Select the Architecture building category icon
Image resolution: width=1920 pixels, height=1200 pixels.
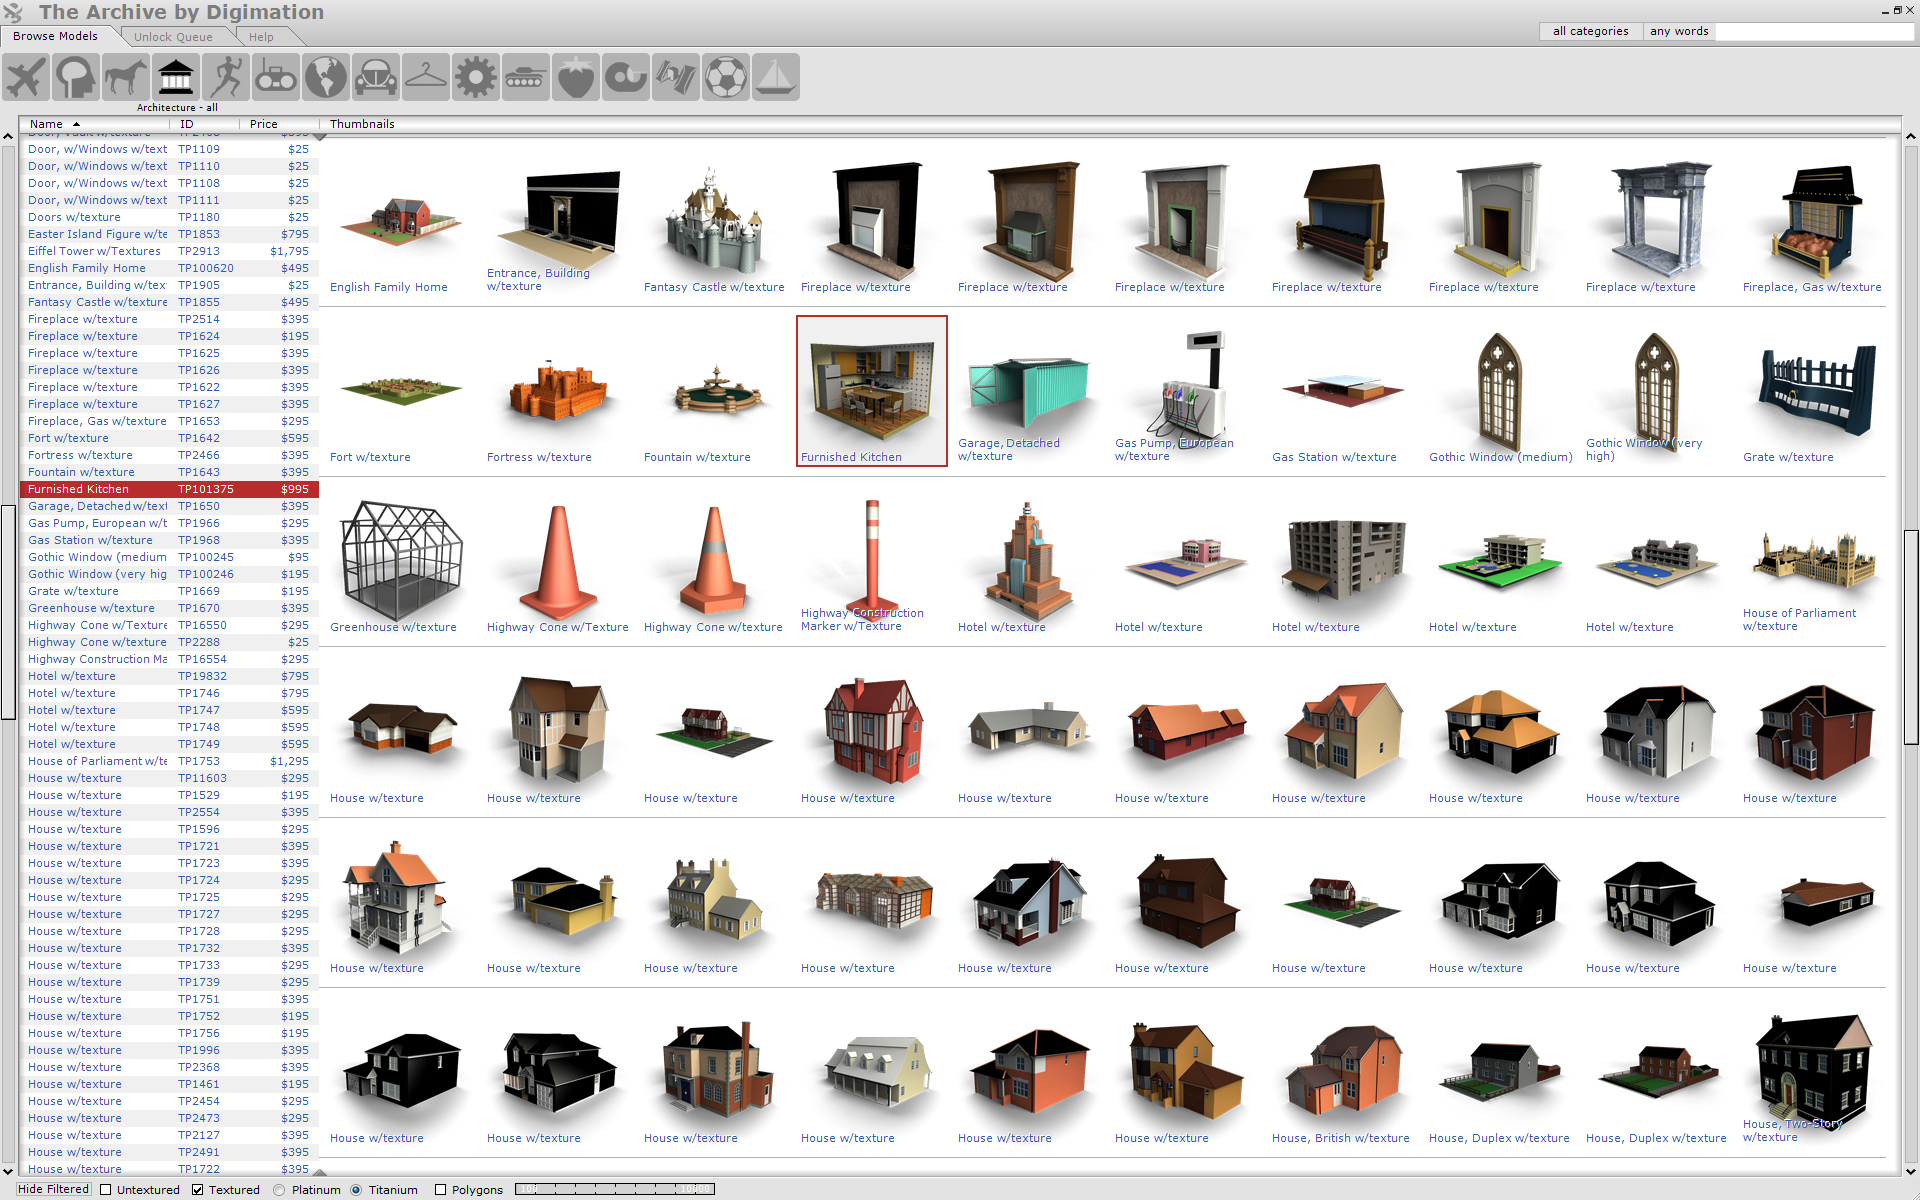(176, 77)
